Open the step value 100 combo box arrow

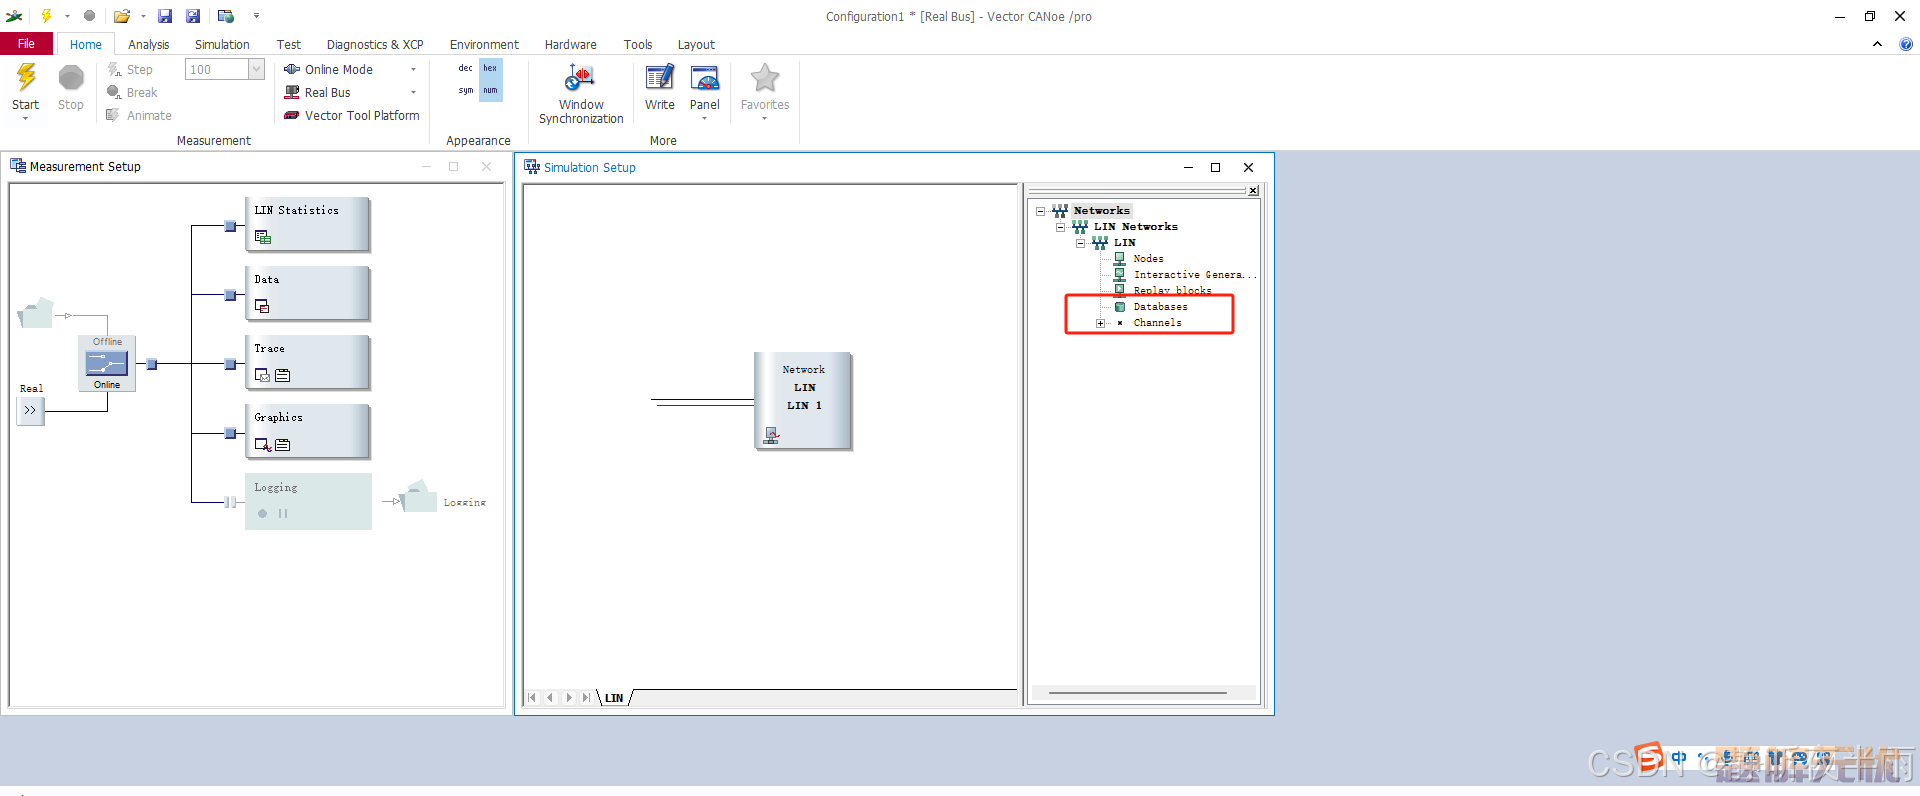[257, 69]
